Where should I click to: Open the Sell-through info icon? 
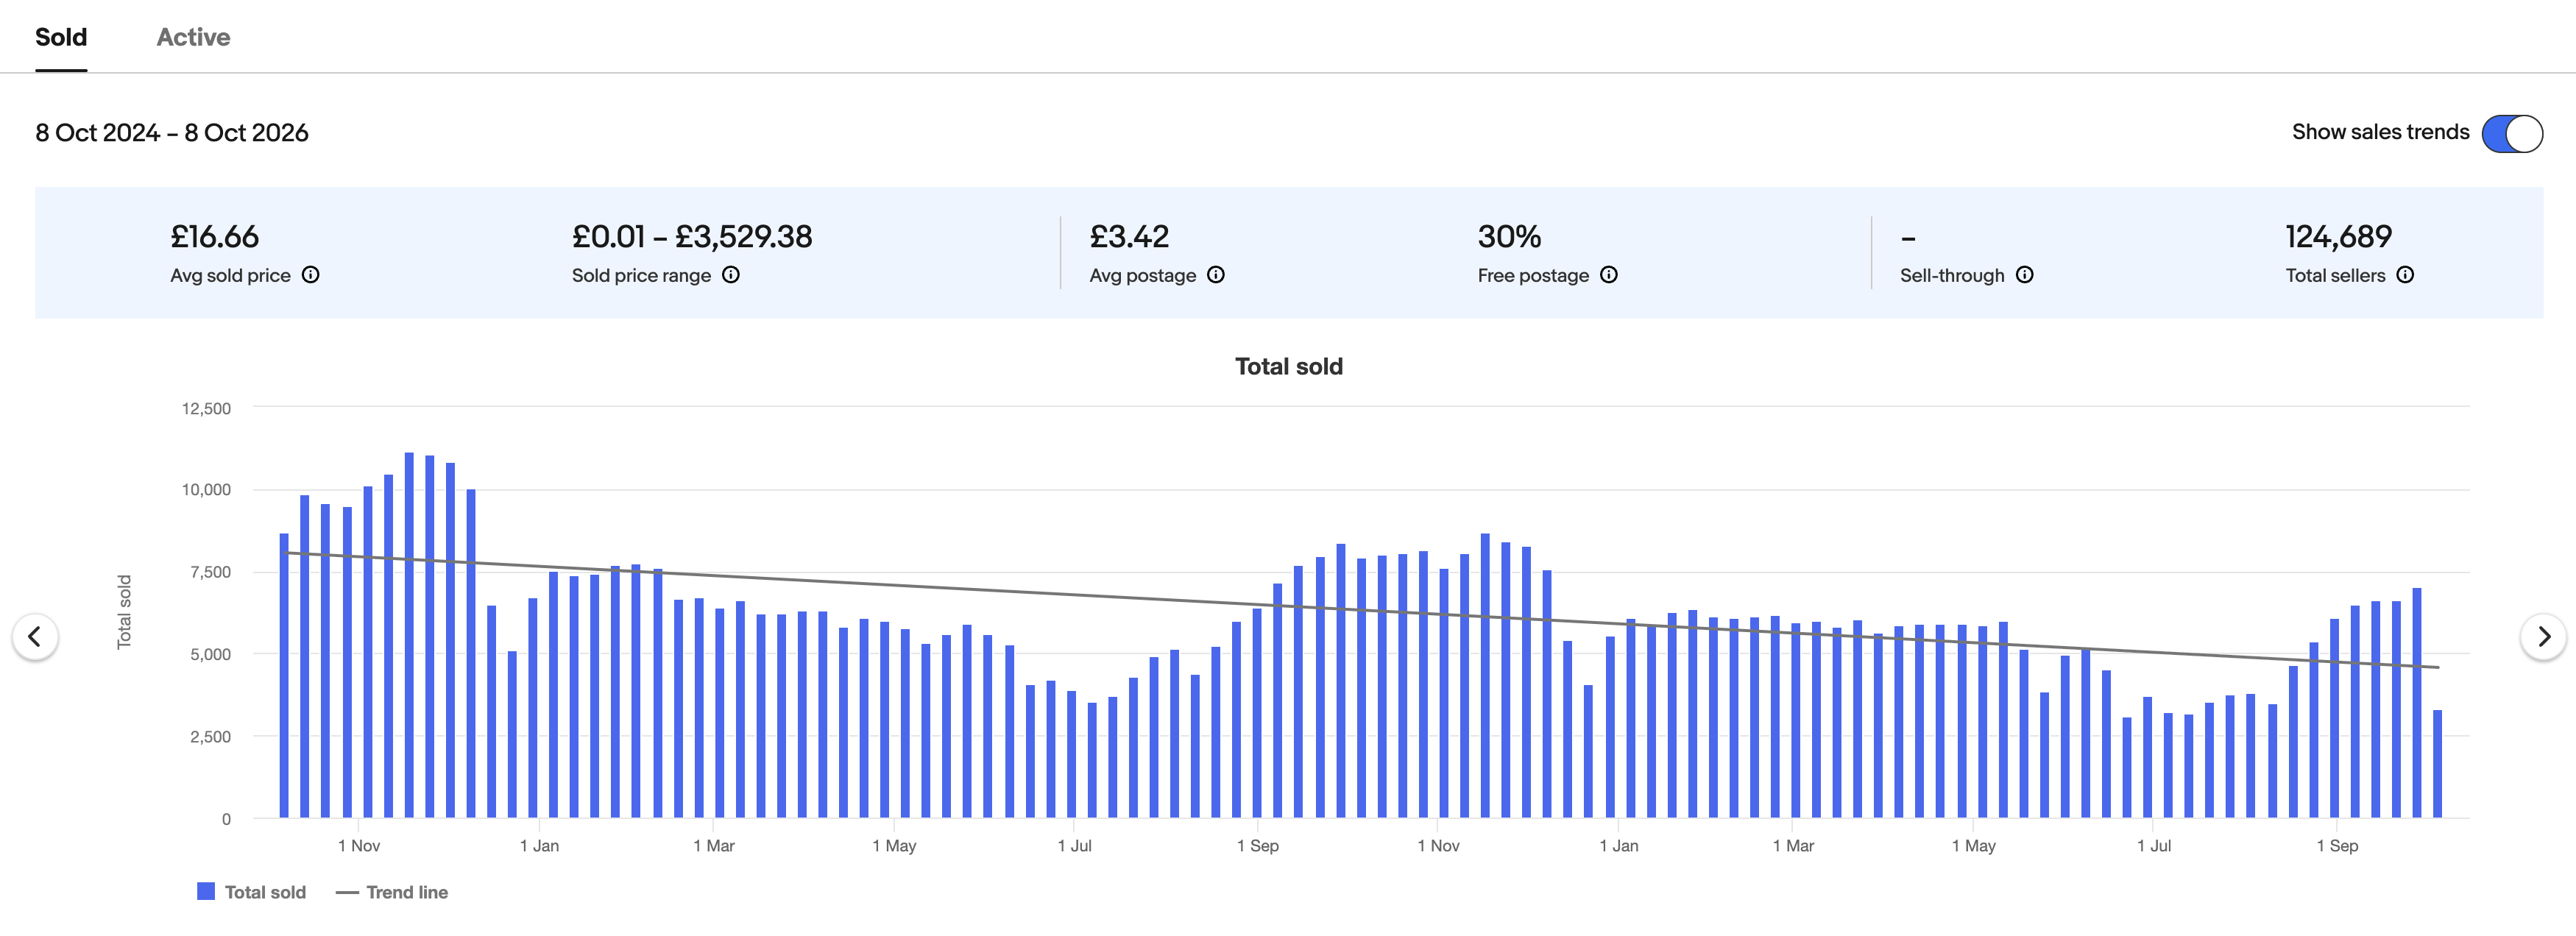[2025, 275]
